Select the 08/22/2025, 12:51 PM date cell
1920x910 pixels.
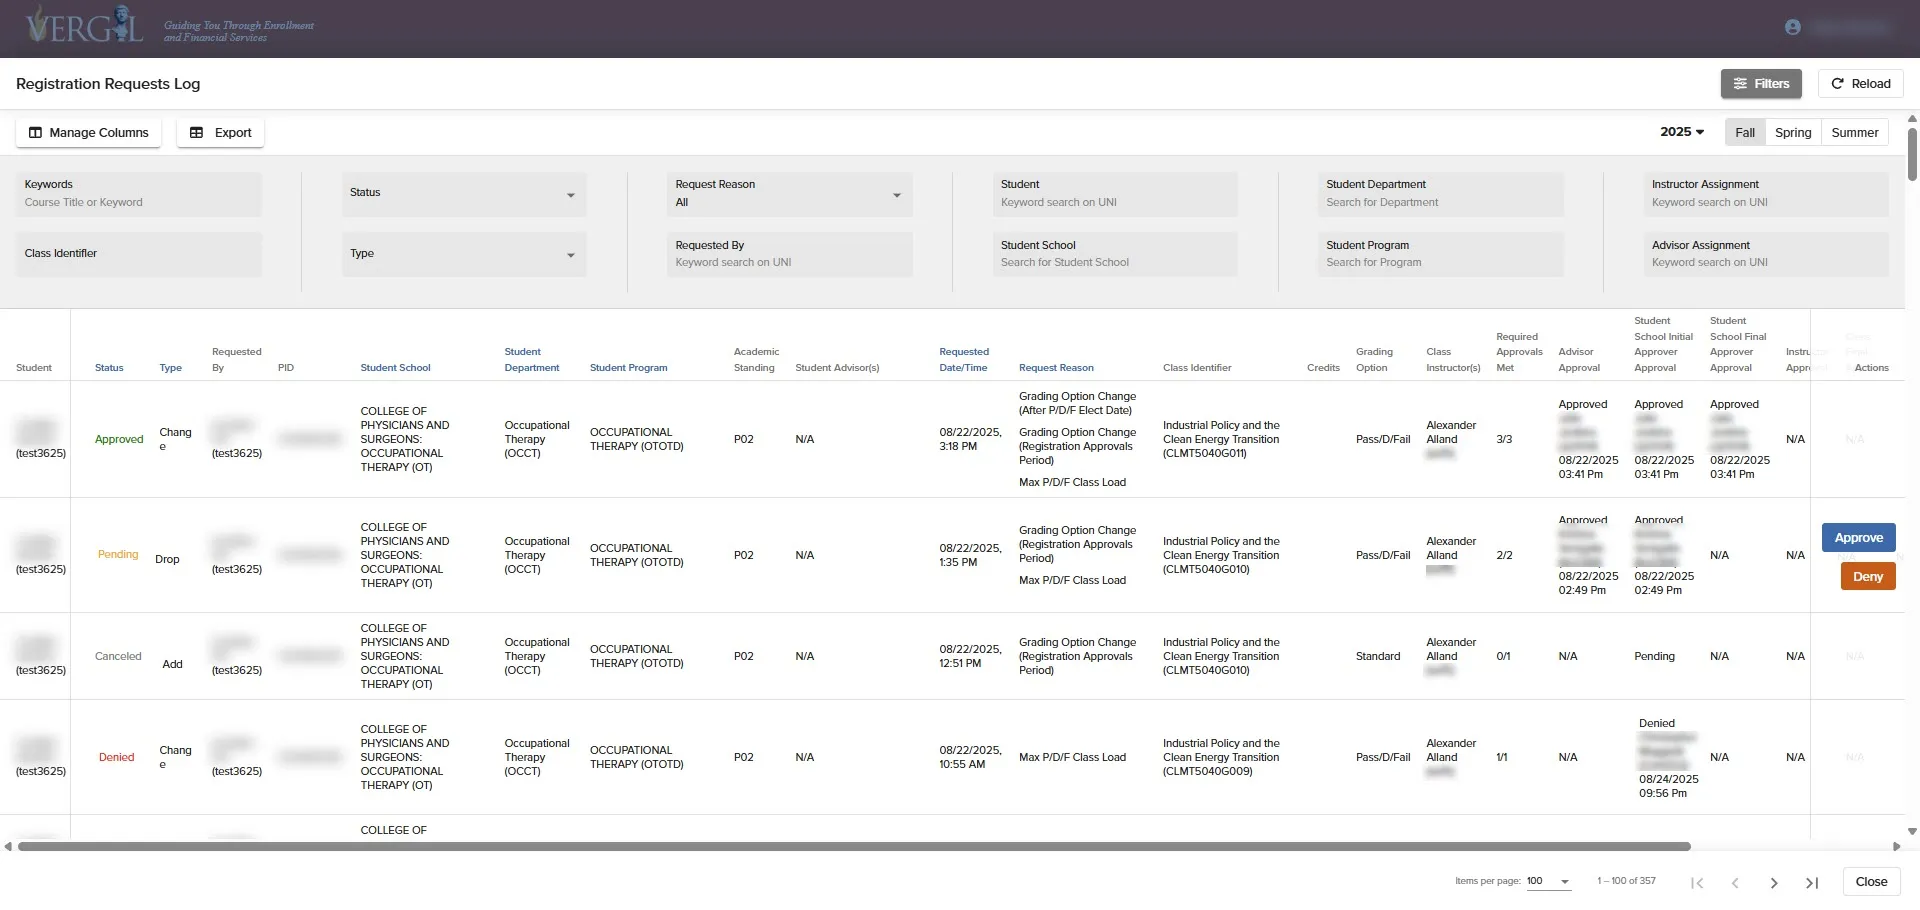click(x=970, y=657)
